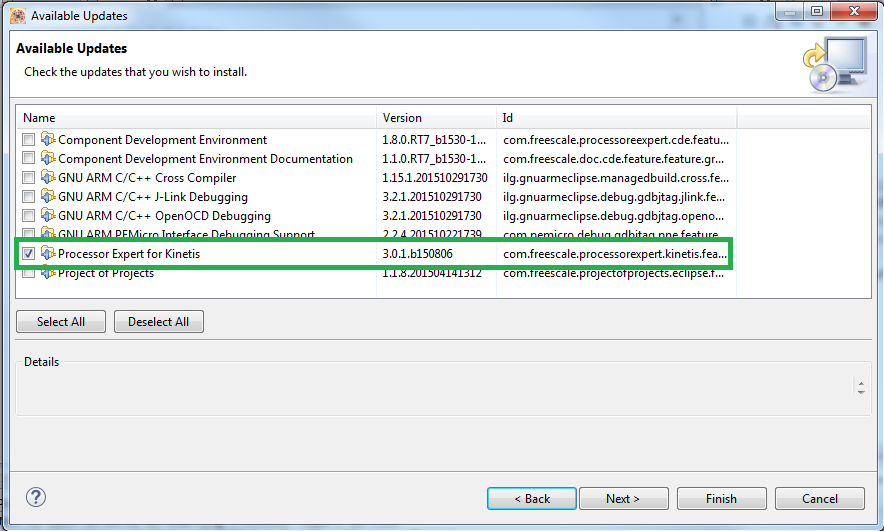The width and height of the screenshot is (884, 531).
Task: Click Id ilg.gnuarmeclipse.debug.gdbjtag.openo... cell
Action: [613, 216]
